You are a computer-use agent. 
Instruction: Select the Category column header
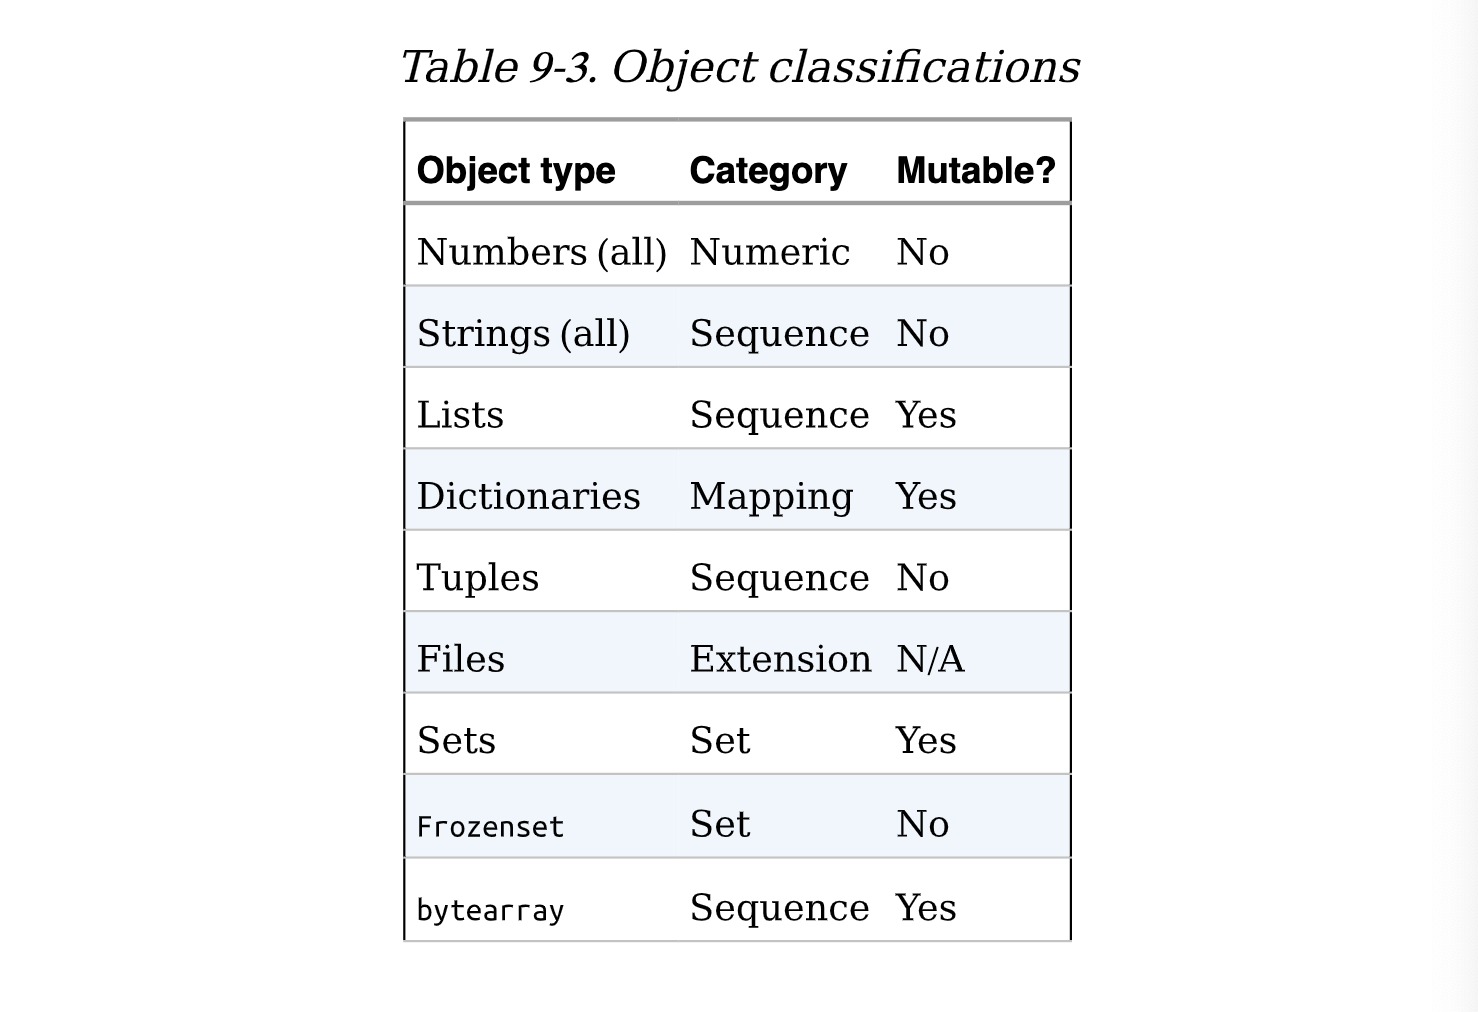pos(768,171)
